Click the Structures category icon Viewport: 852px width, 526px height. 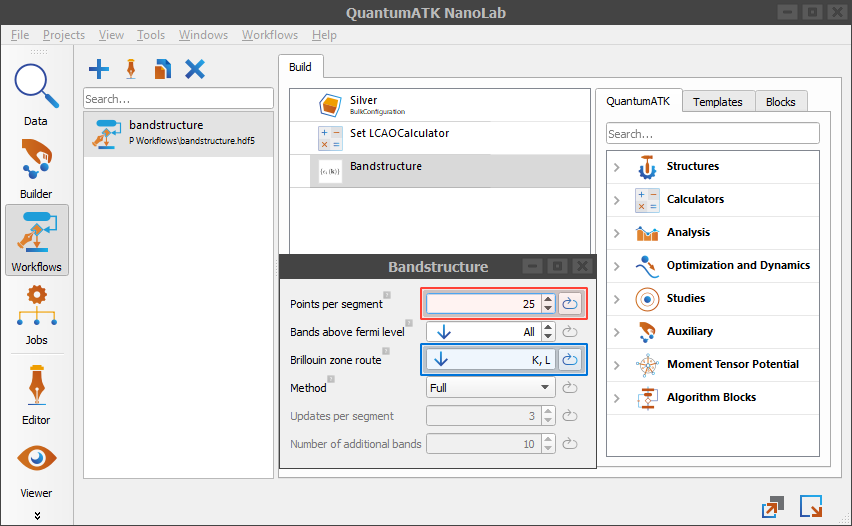tap(647, 167)
